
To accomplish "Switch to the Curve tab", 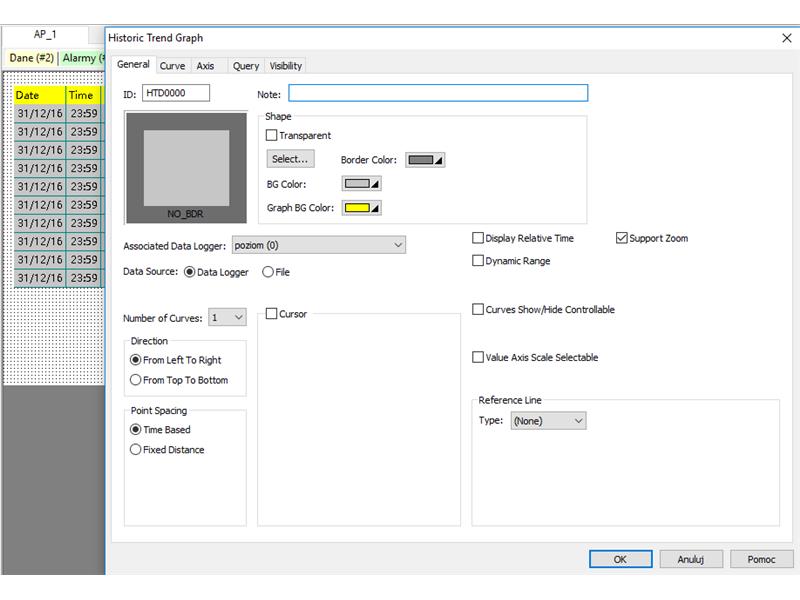I will pos(172,66).
